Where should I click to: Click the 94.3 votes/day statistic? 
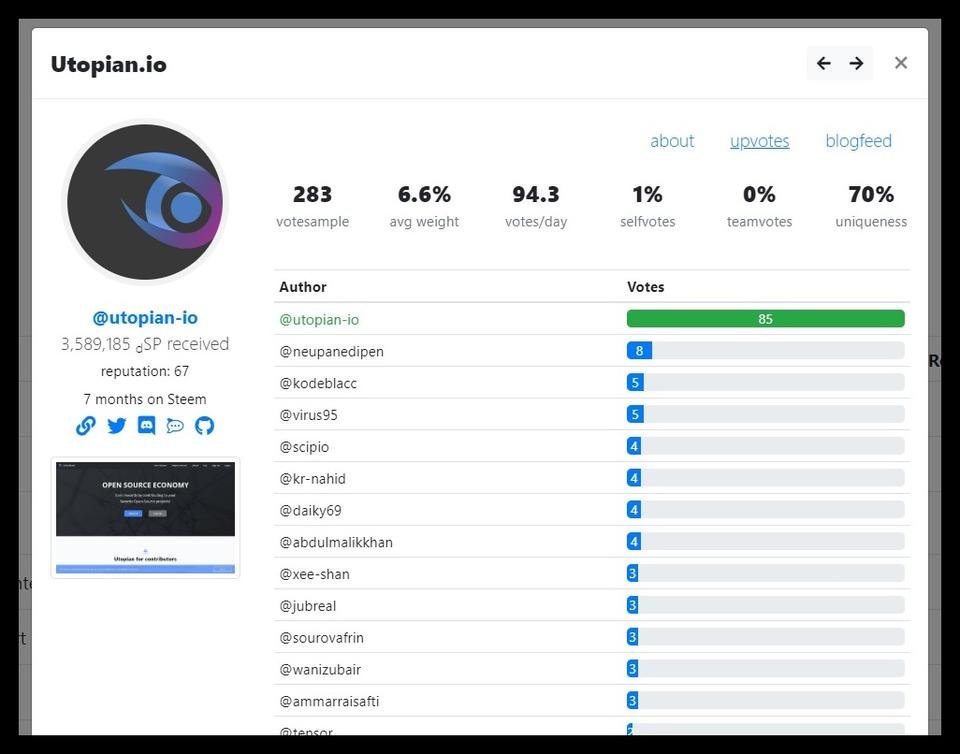(x=536, y=206)
